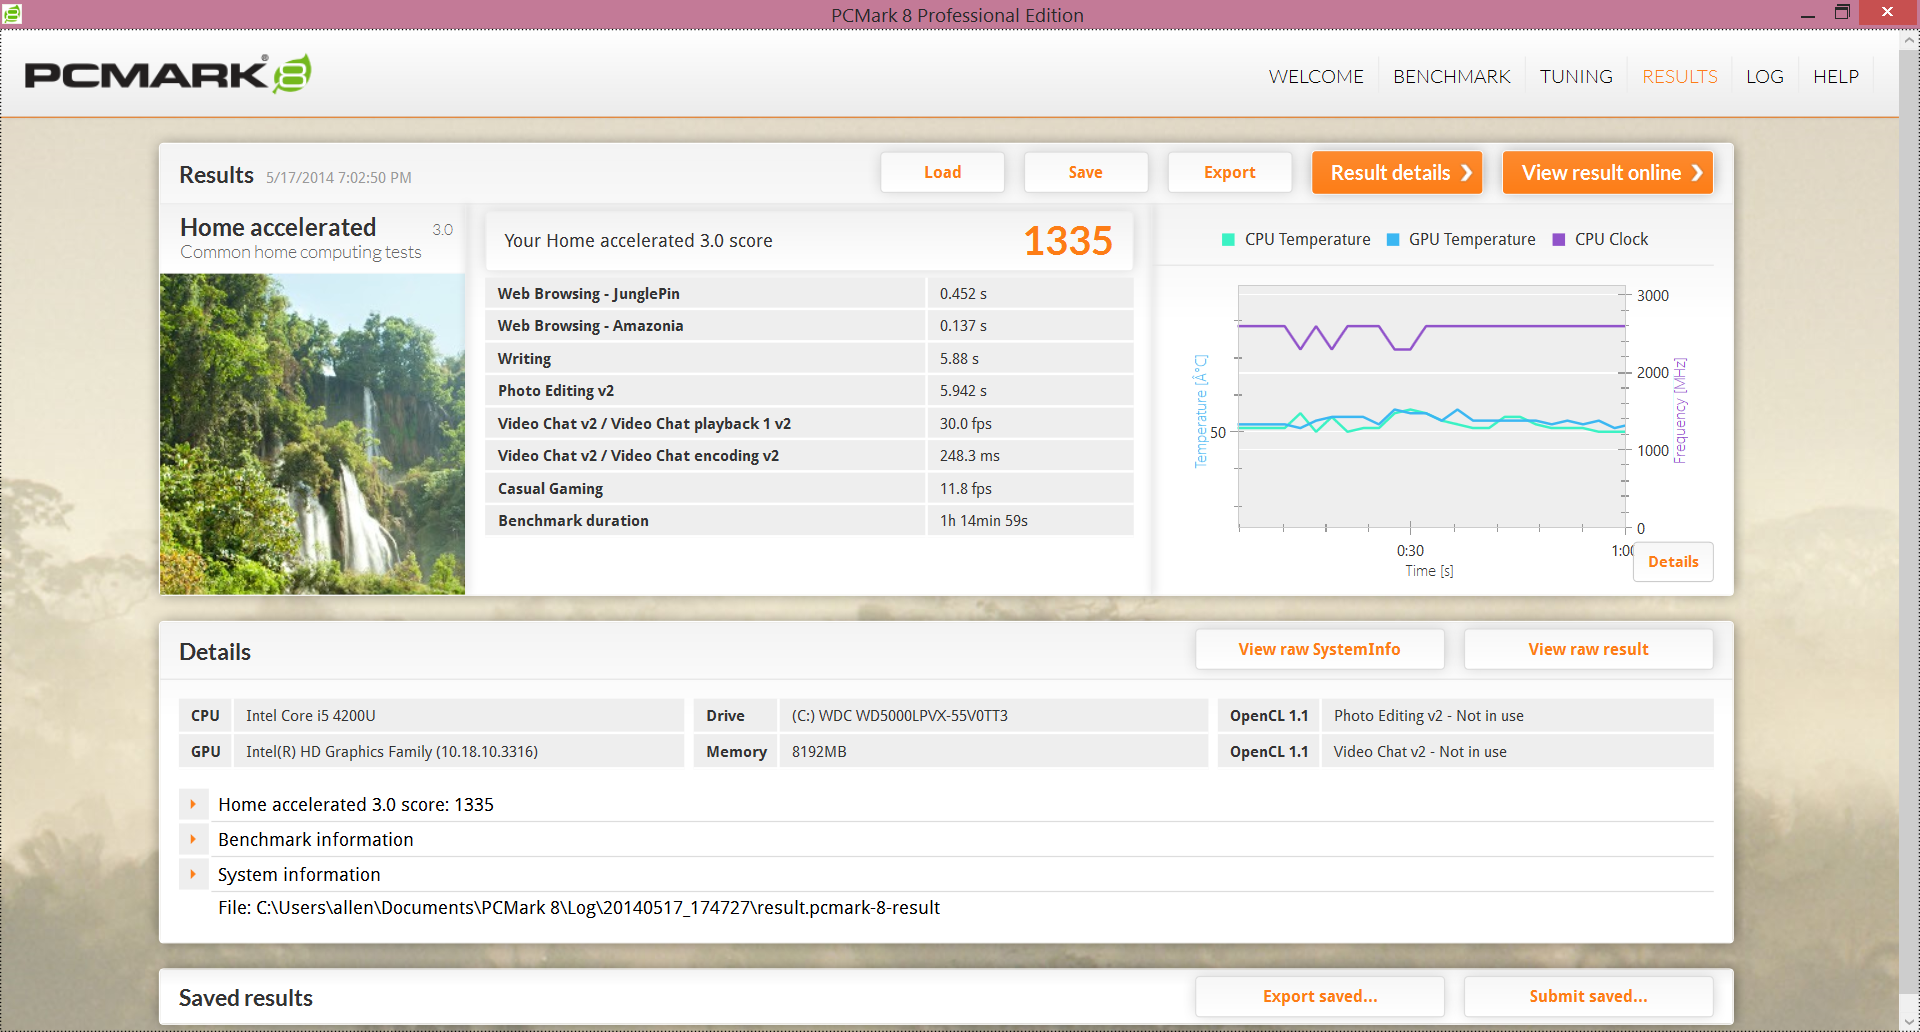Click View raw result
The height and width of the screenshot is (1032, 1920).
pos(1588,649)
